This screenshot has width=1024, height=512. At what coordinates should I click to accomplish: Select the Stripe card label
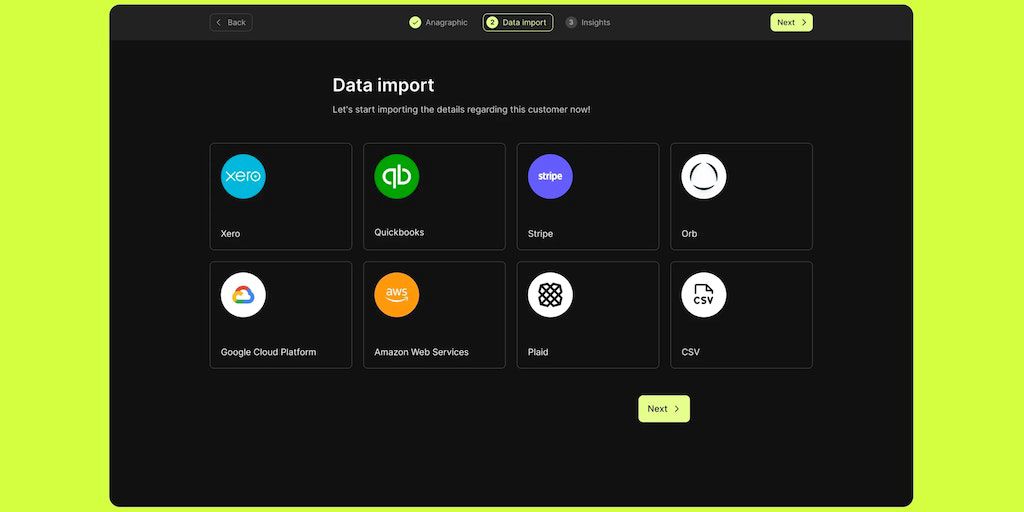pyautogui.click(x=540, y=234)
